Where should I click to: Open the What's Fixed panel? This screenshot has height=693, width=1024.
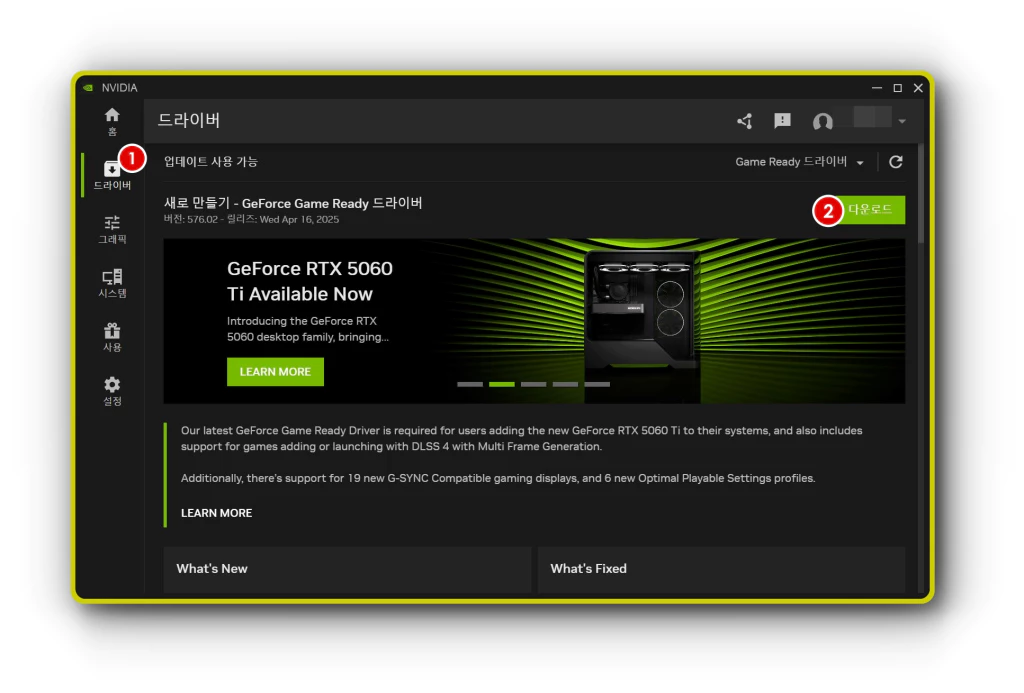point(721,570)
